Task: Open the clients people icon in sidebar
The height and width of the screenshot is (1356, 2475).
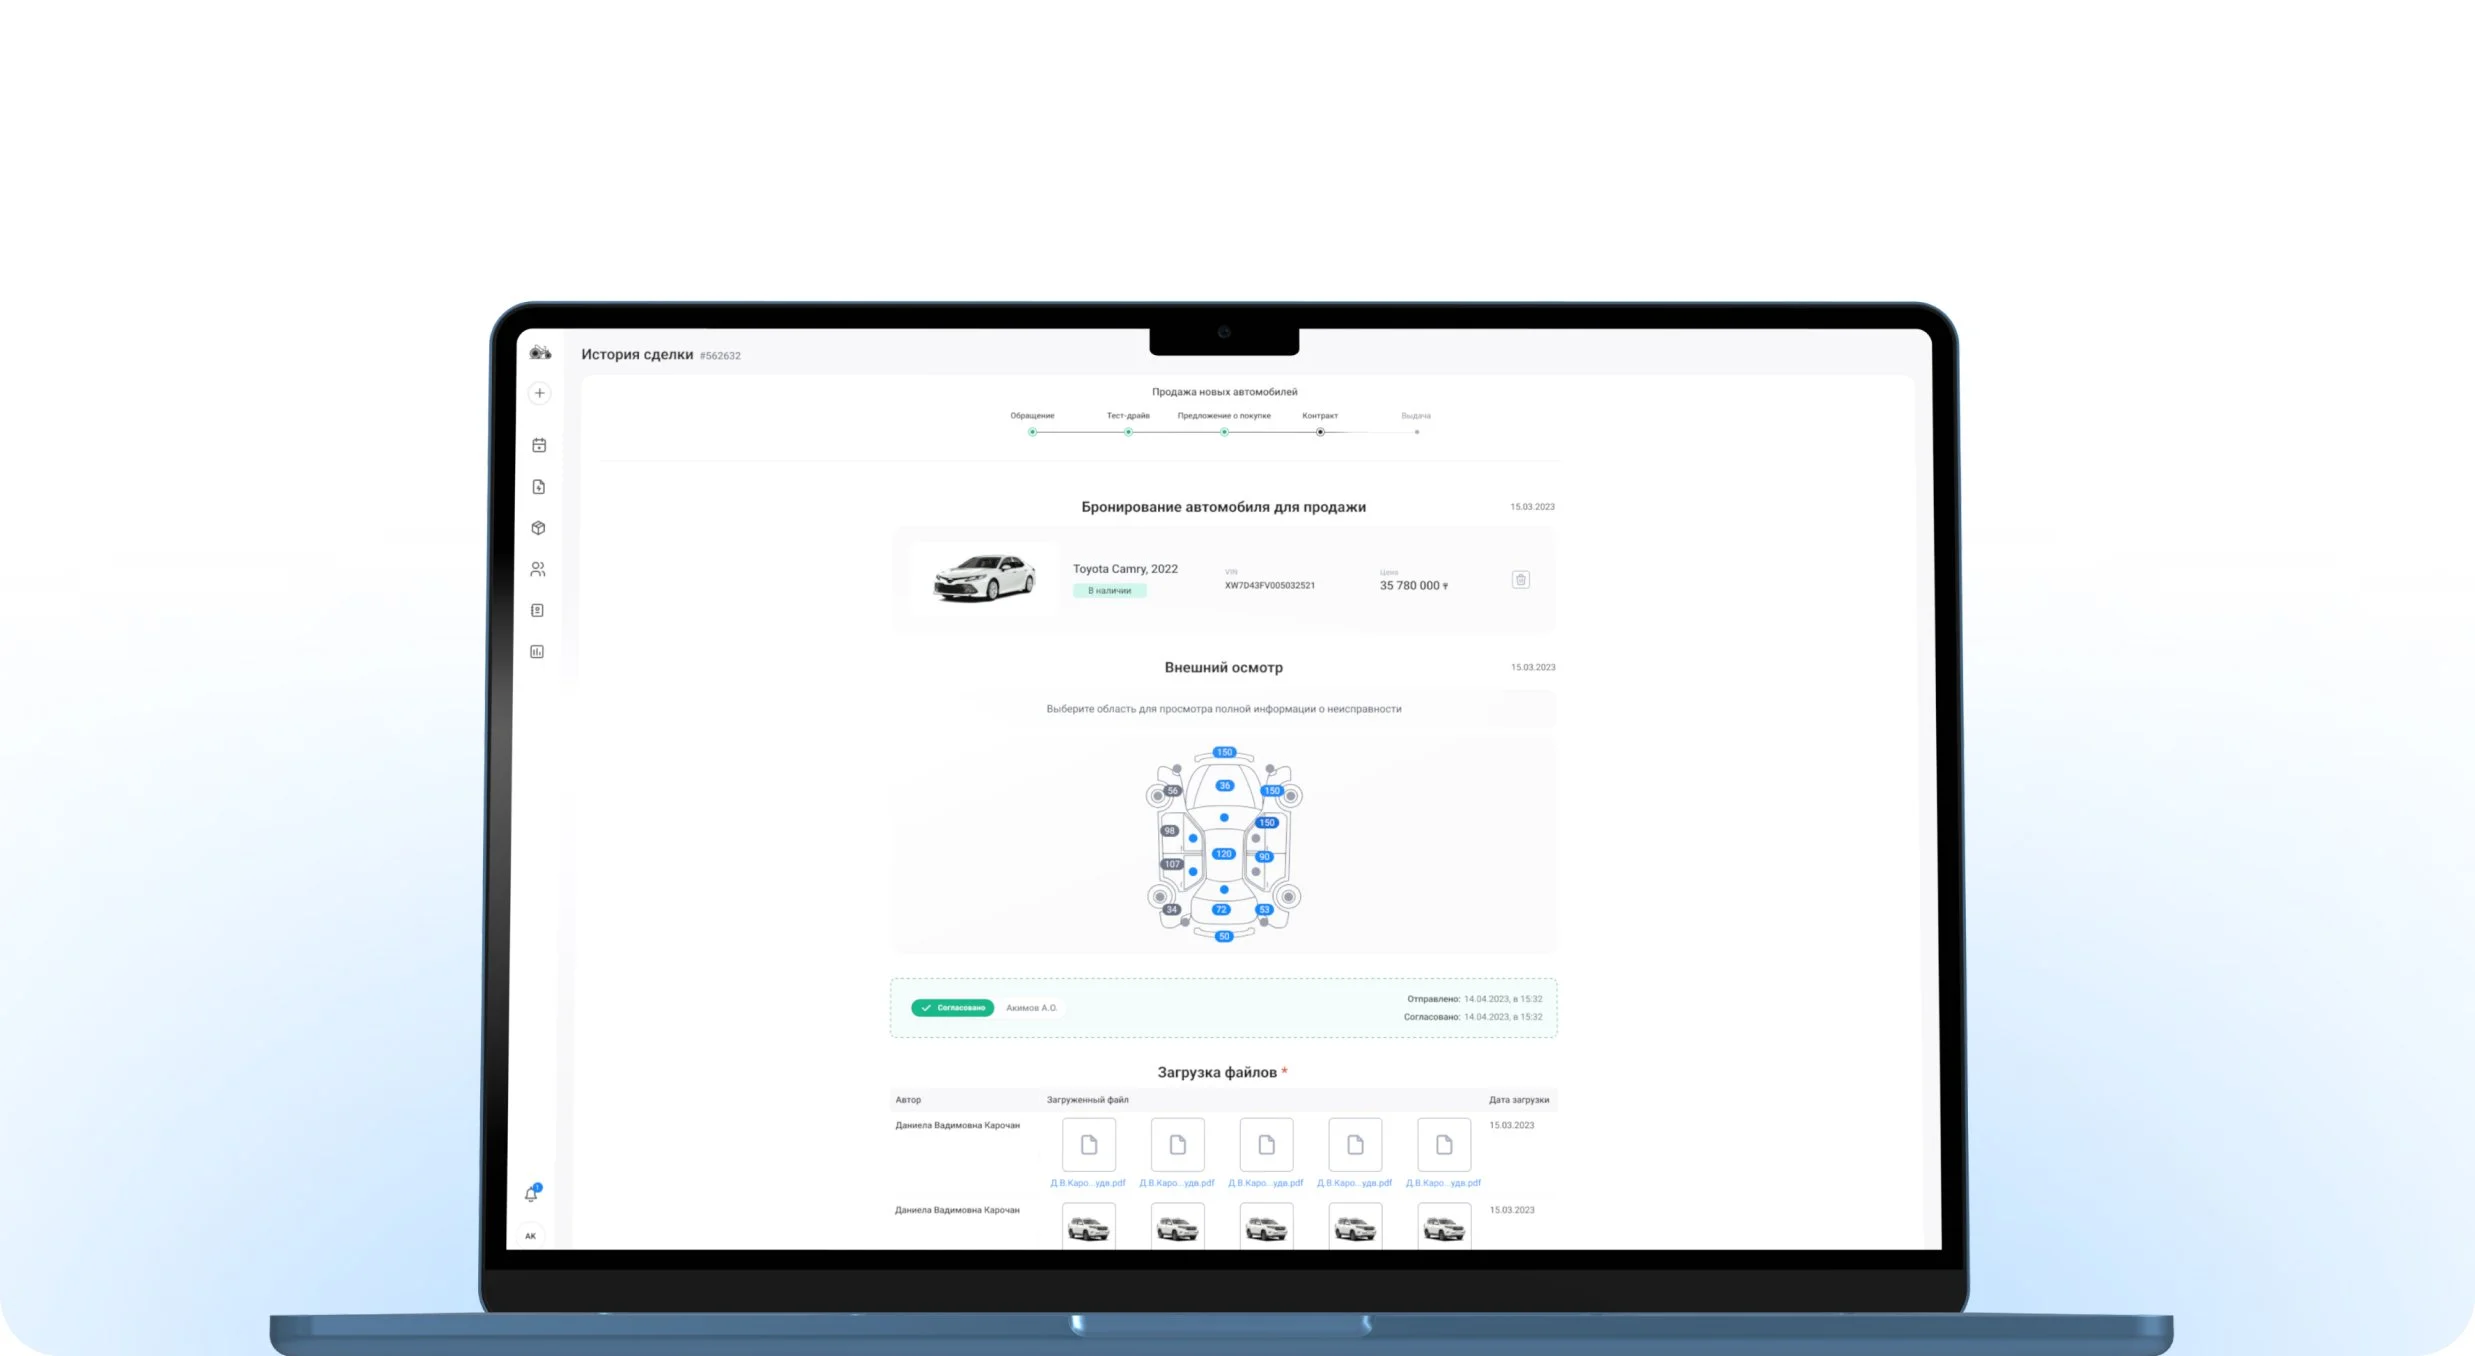Action: (538, 569)
